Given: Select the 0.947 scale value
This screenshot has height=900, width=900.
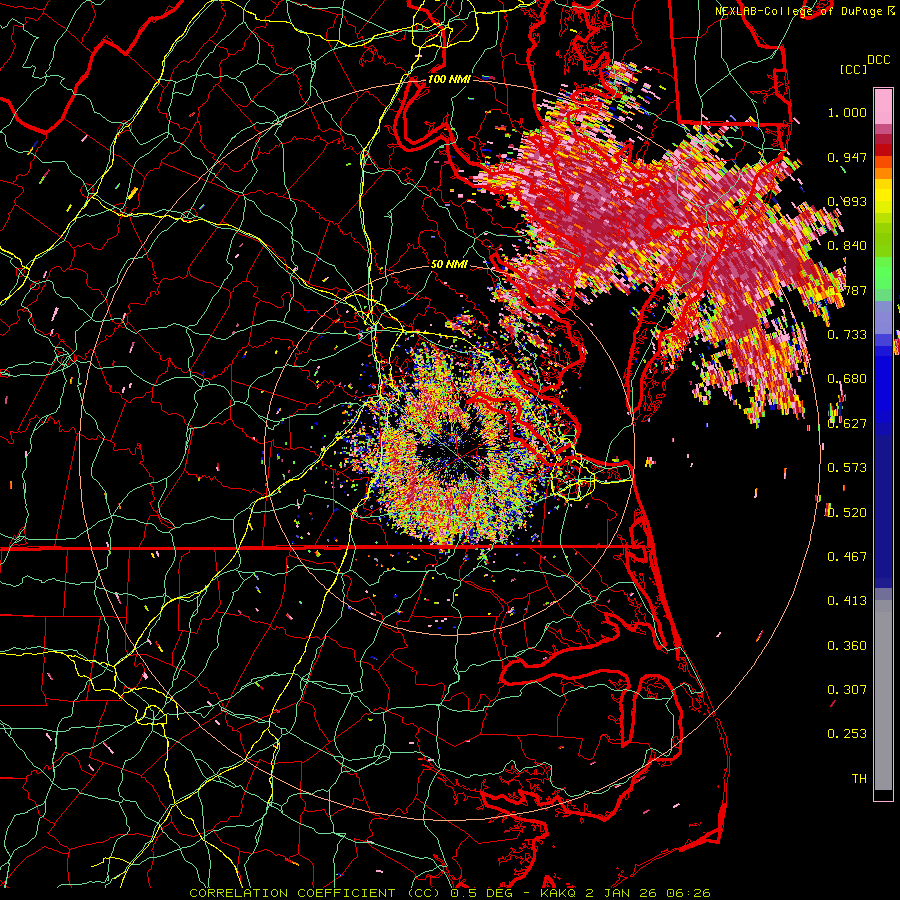Looking at the screenshot, I should 847,157.
